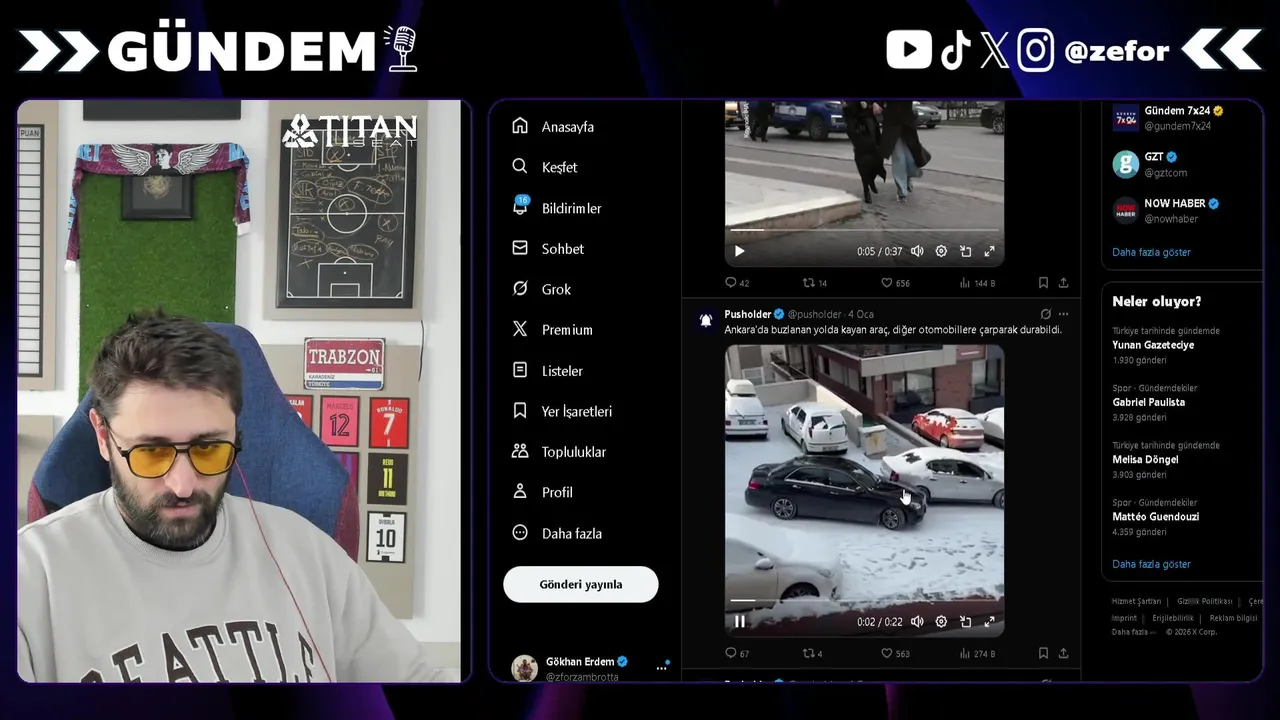The width and height of the screenshot is (1280, 720).
Task: Click the Yer İşaretleri label
Action: (x=577, y=412)
